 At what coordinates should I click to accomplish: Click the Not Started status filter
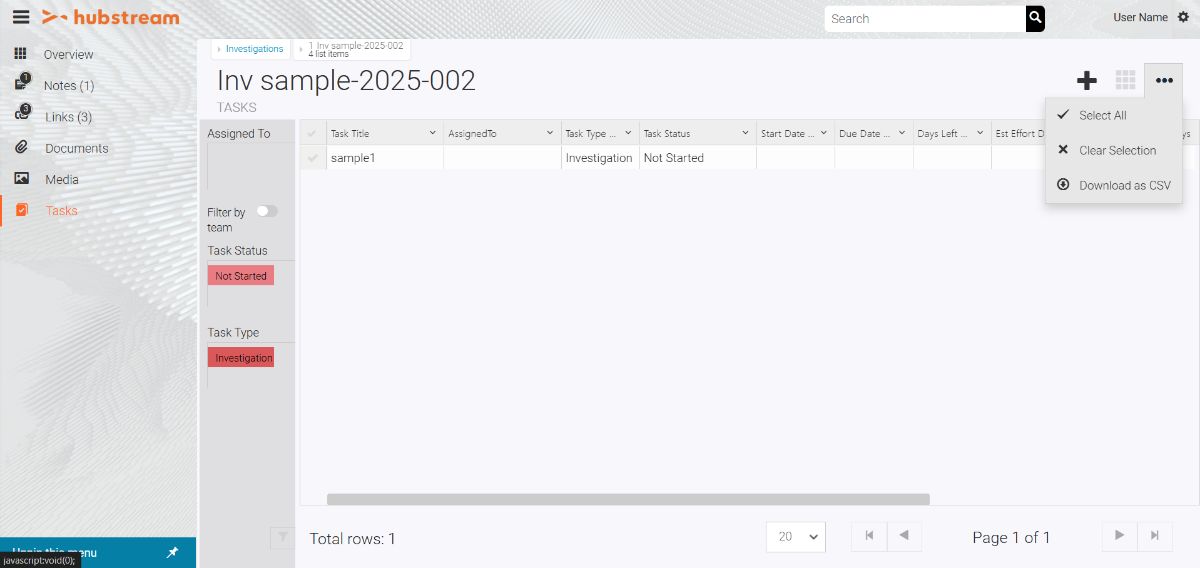coord(241,276)
